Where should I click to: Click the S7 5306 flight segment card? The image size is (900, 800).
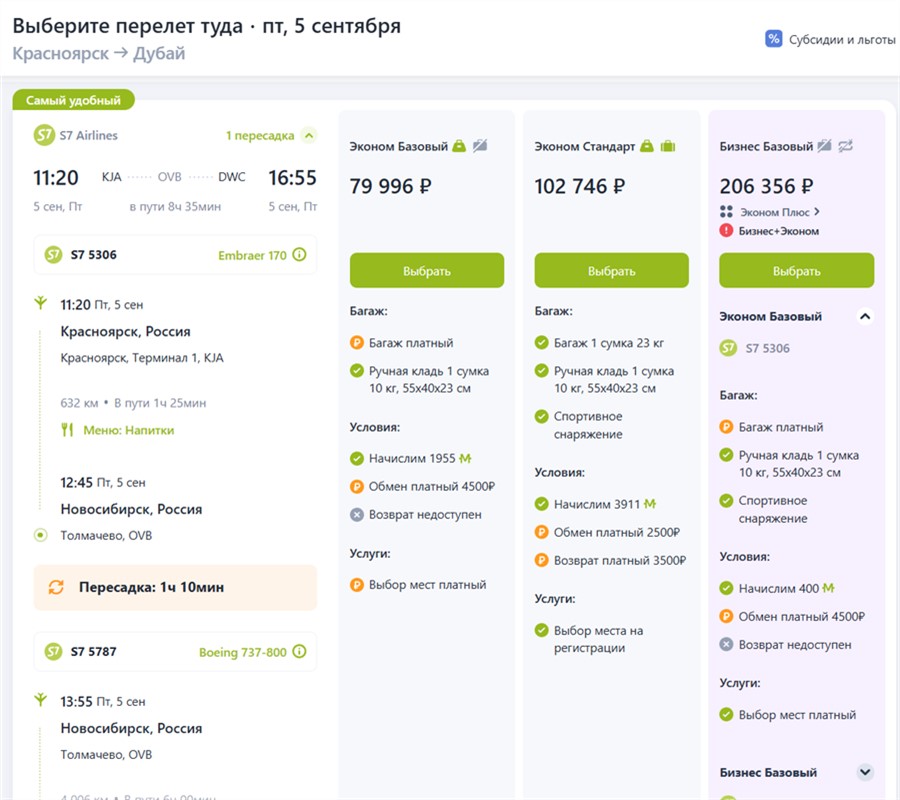point(175,255)
